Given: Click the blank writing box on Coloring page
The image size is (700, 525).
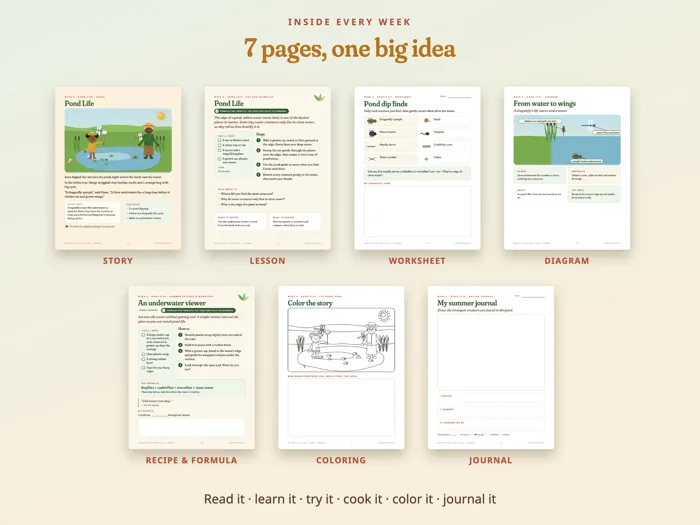Looking at the screenshot, I should point(341,408).
